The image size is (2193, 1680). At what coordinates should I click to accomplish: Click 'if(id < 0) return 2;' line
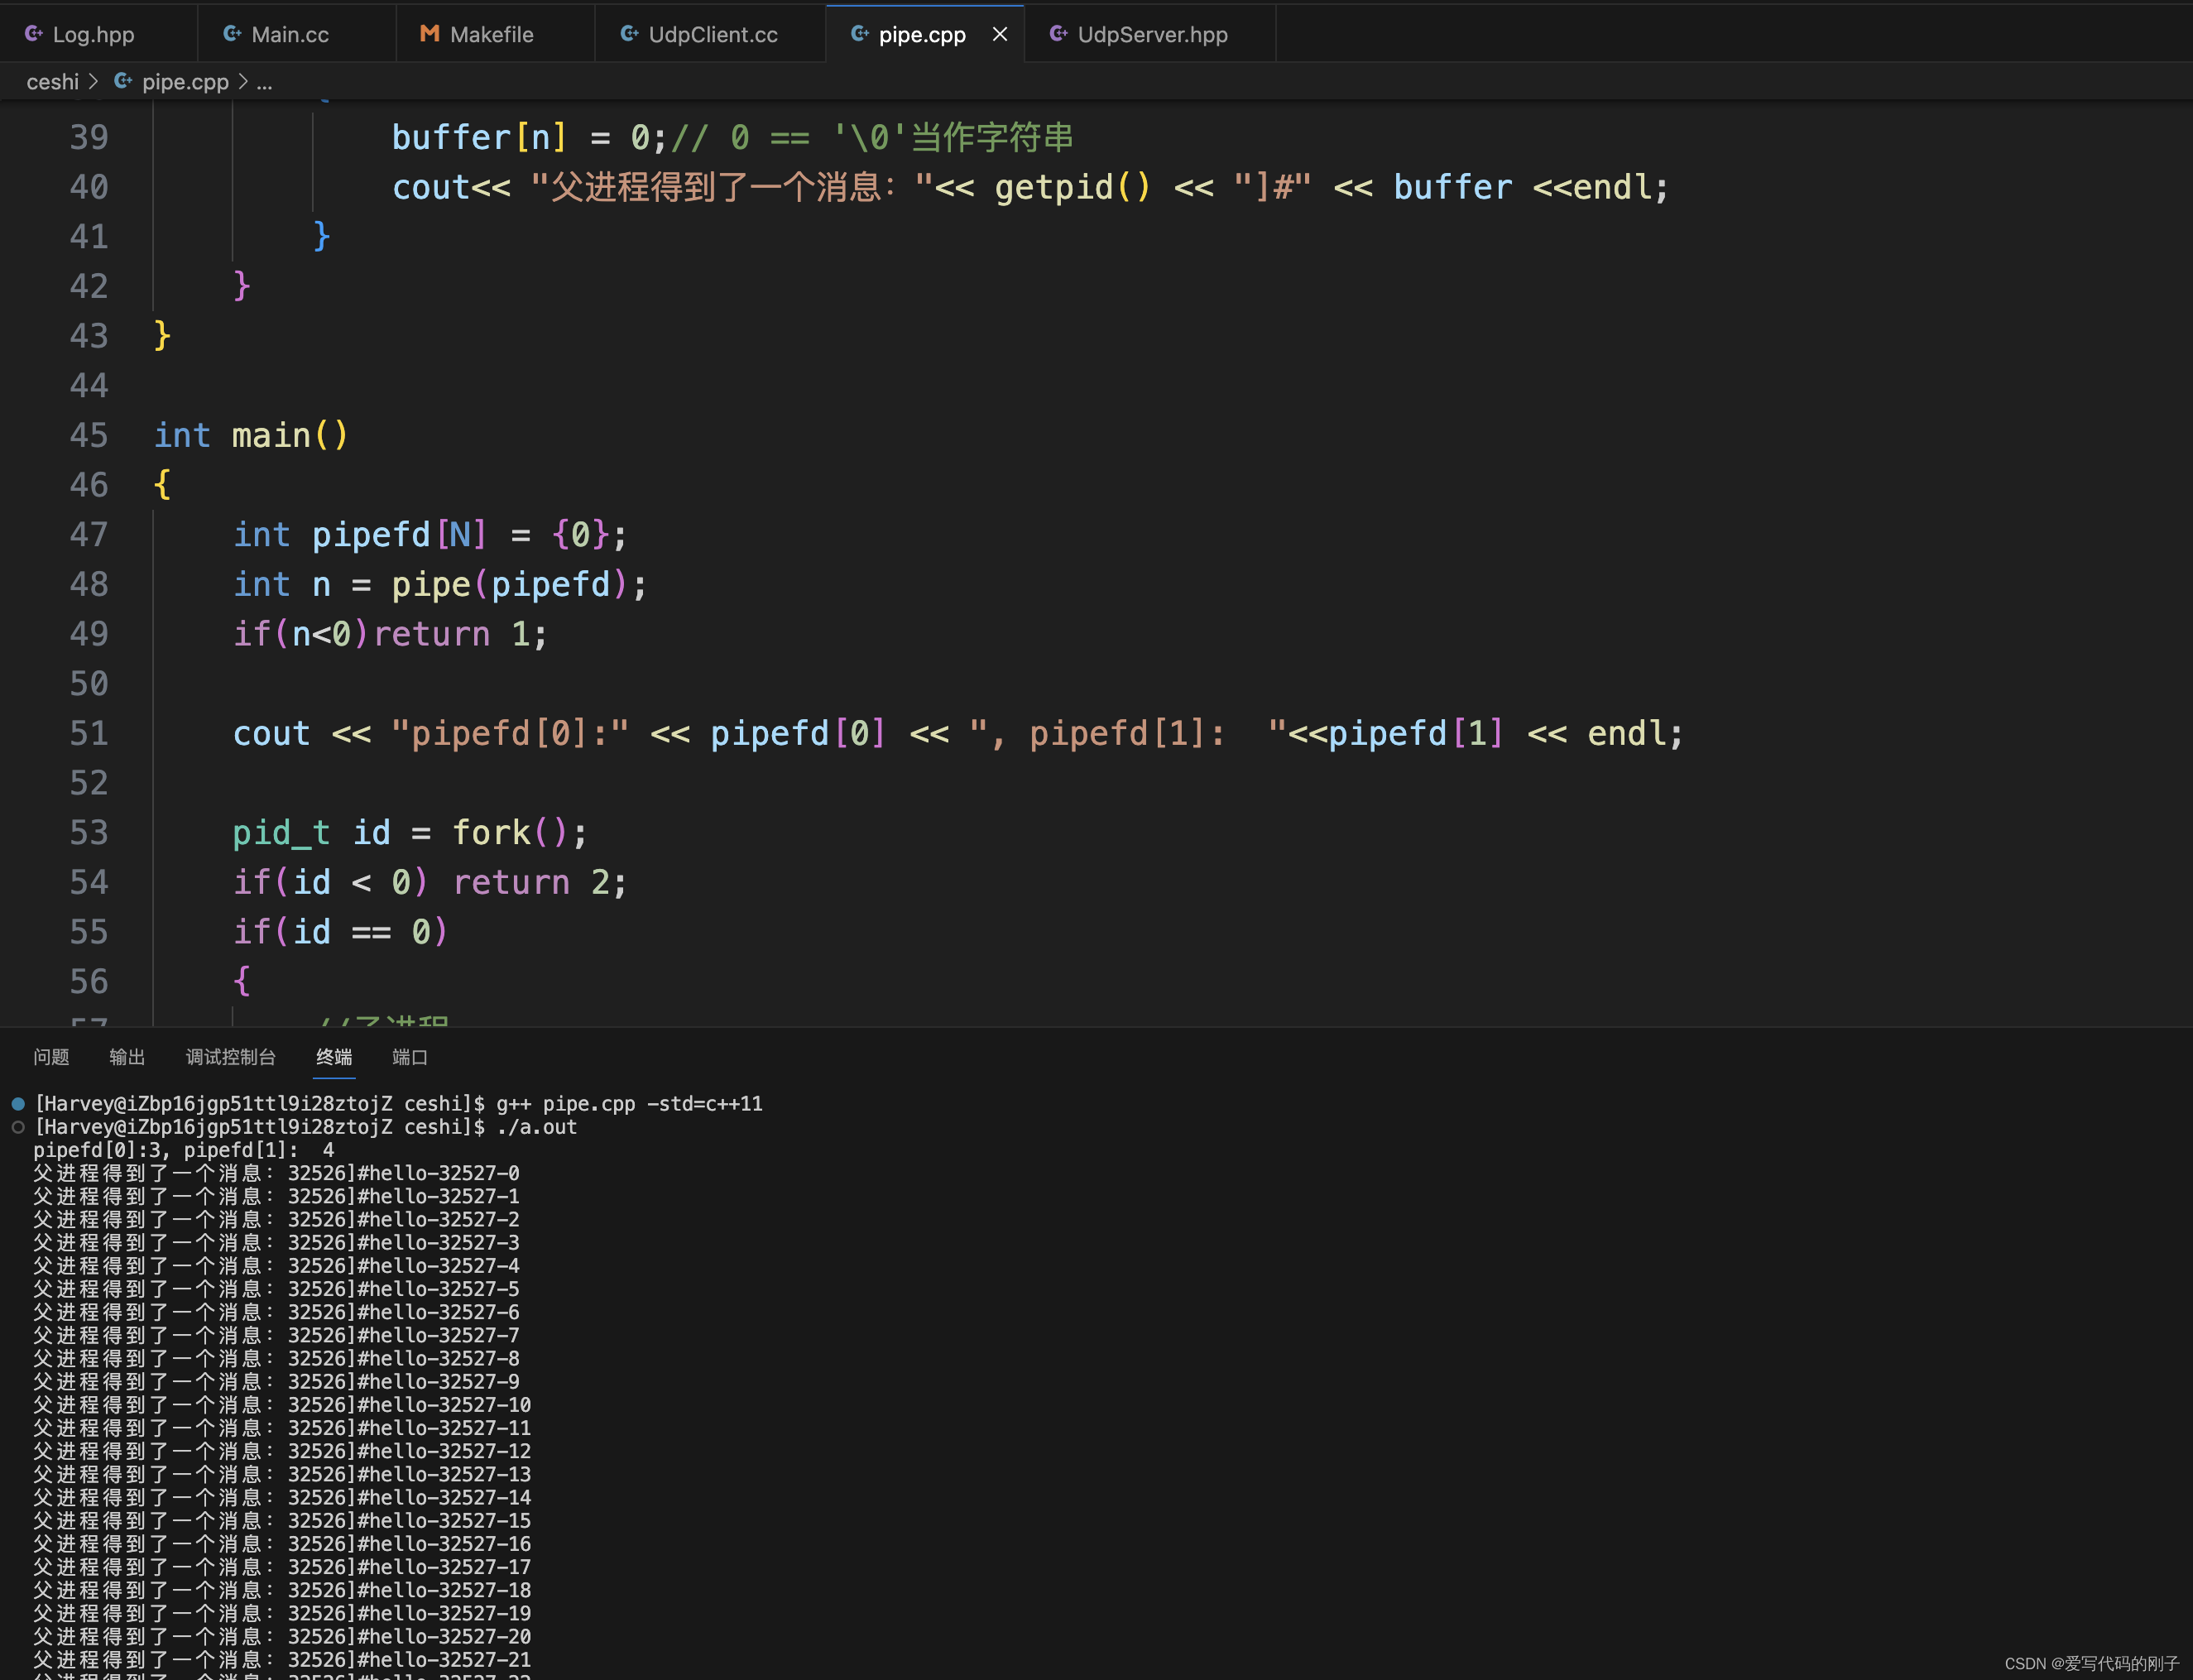point(430,882)
